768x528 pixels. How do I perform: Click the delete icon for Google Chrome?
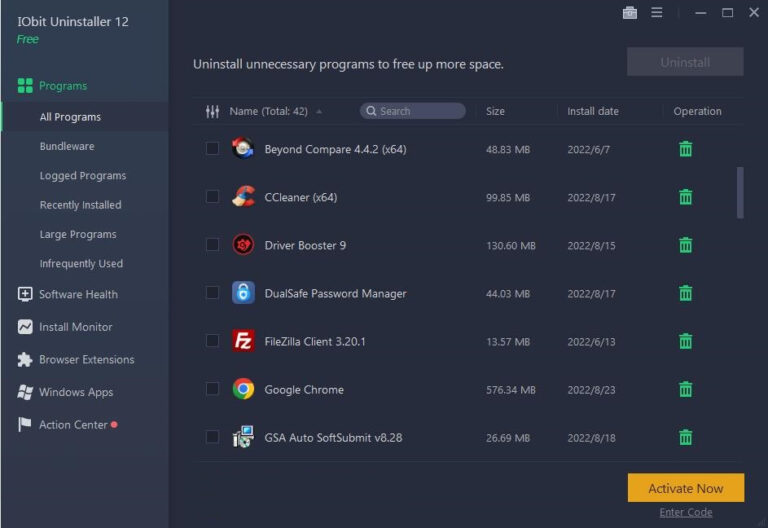point(685,389)
